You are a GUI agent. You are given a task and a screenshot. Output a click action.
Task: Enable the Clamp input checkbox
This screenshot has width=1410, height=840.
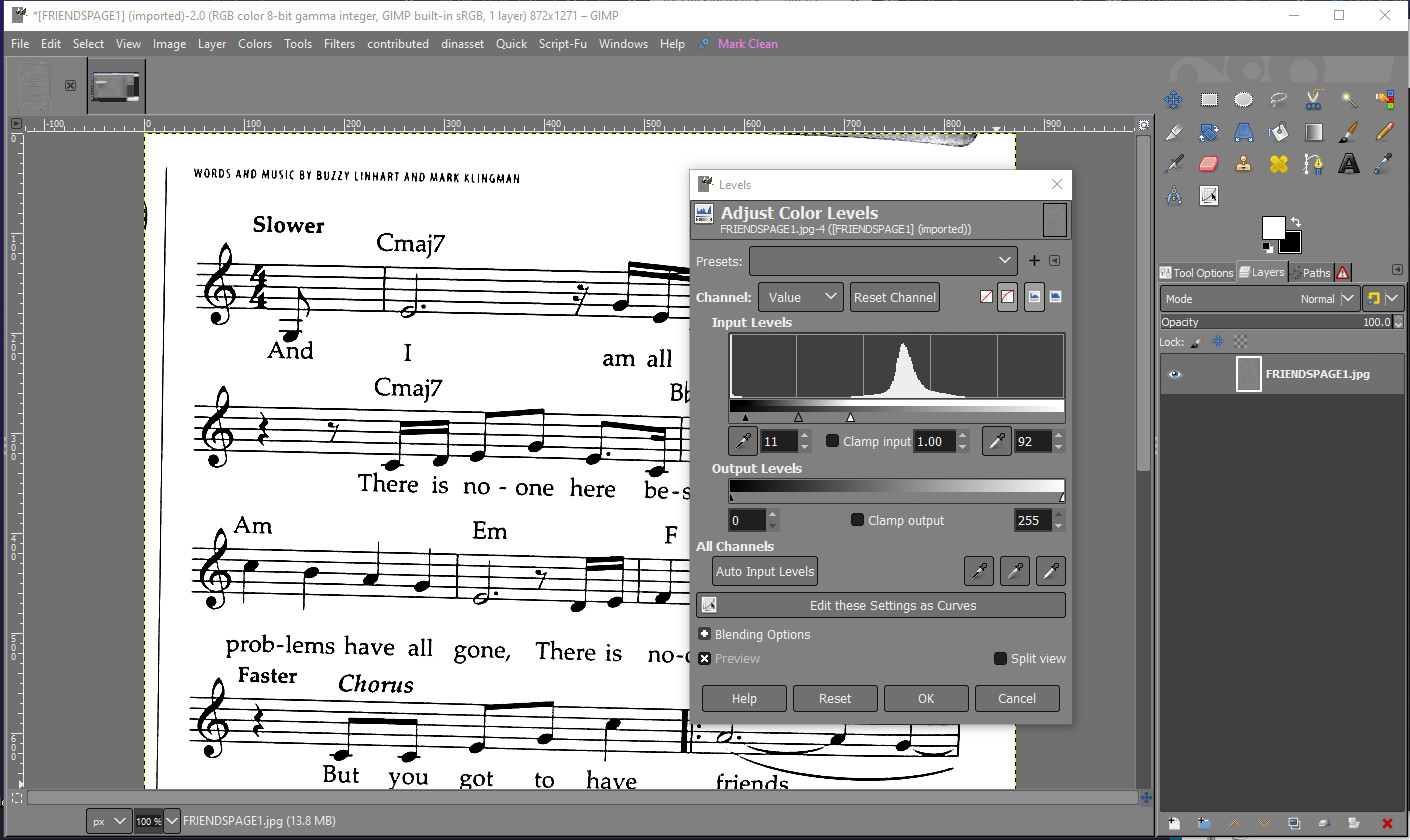click(832, 441)
